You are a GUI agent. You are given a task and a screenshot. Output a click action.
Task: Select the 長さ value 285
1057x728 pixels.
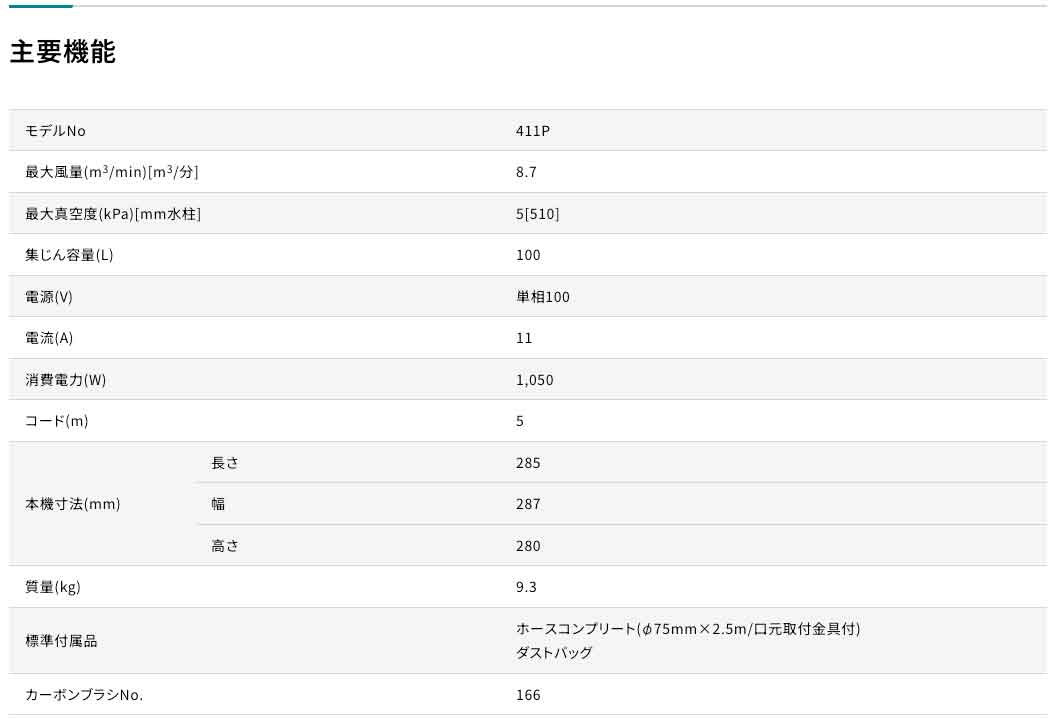[528, 463]
